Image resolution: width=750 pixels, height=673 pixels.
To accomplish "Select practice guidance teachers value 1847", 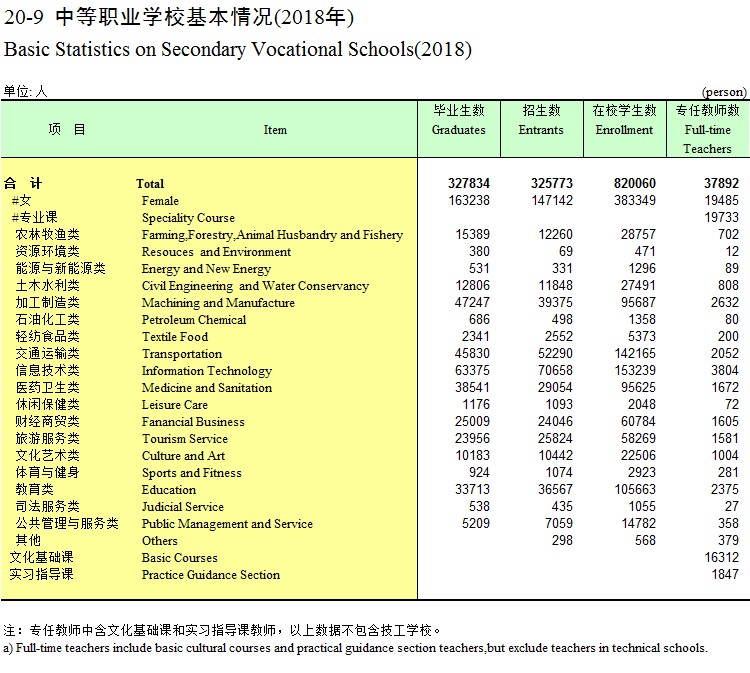I will click(725, 574).
